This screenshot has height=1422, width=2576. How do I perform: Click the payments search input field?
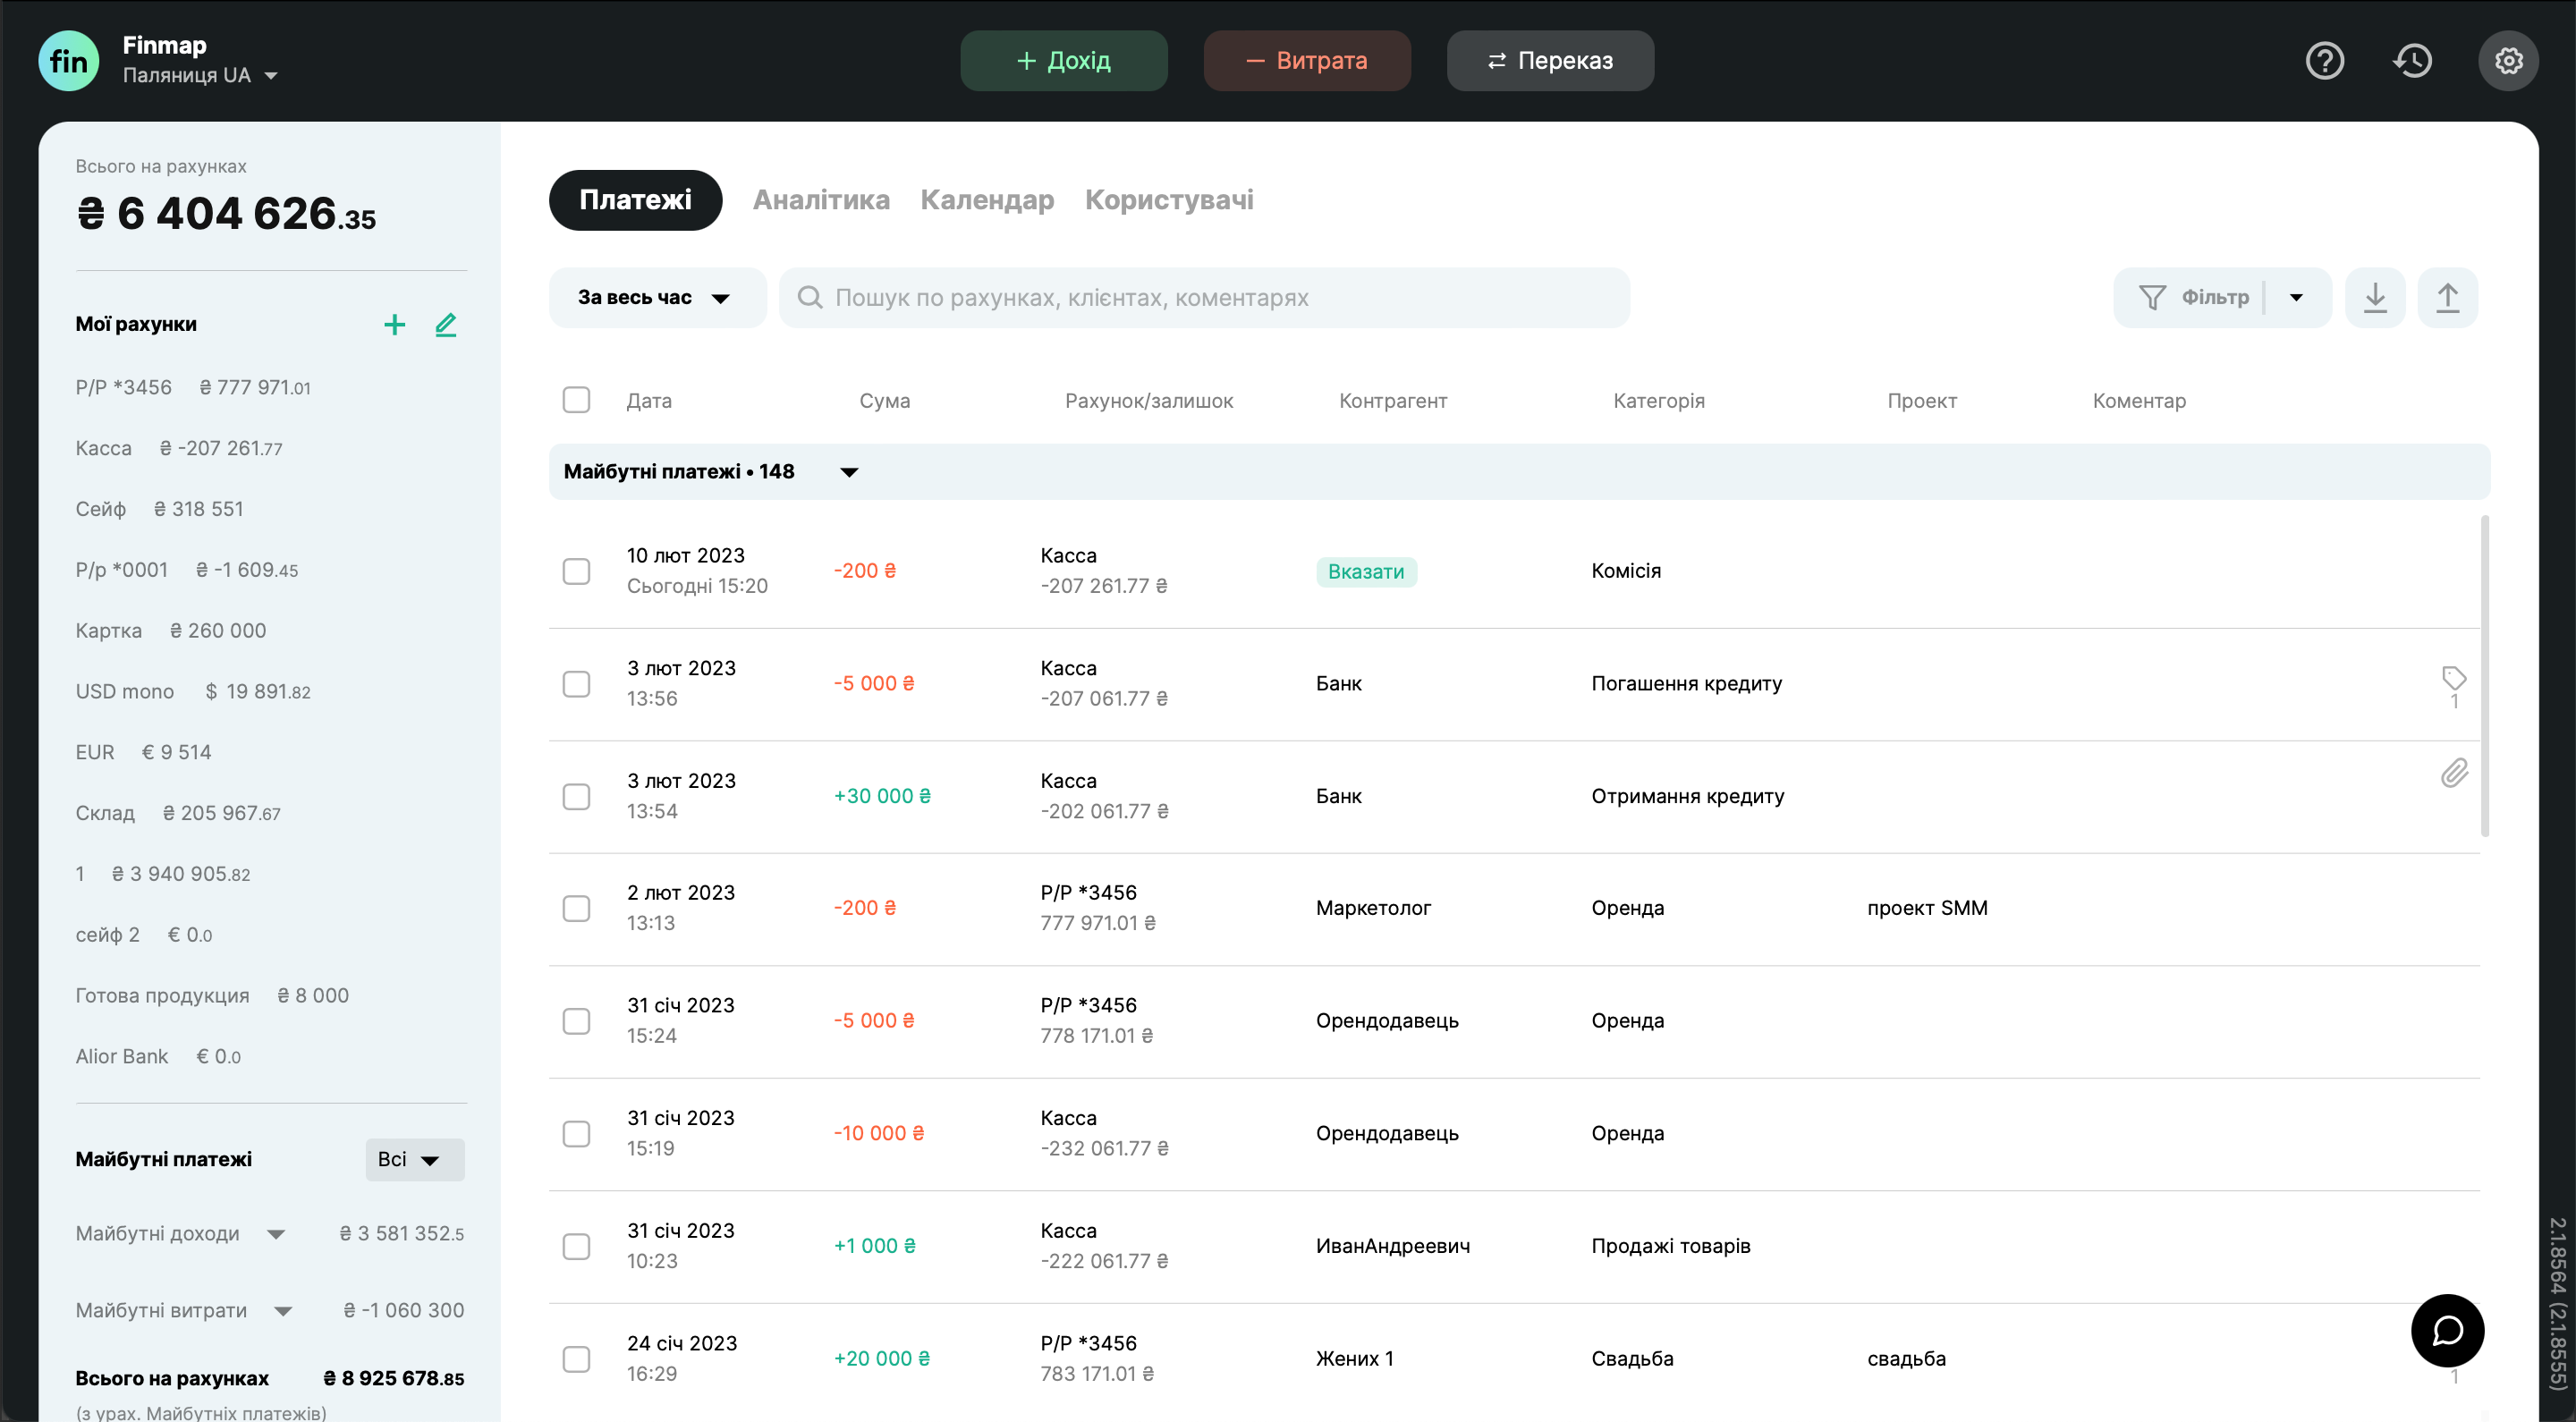(1204, 298)
